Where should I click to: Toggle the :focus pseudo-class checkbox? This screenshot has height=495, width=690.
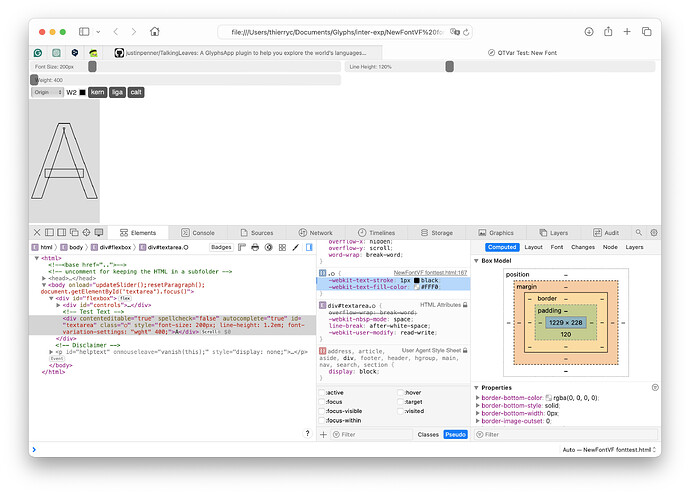click(x=322, y=402)
